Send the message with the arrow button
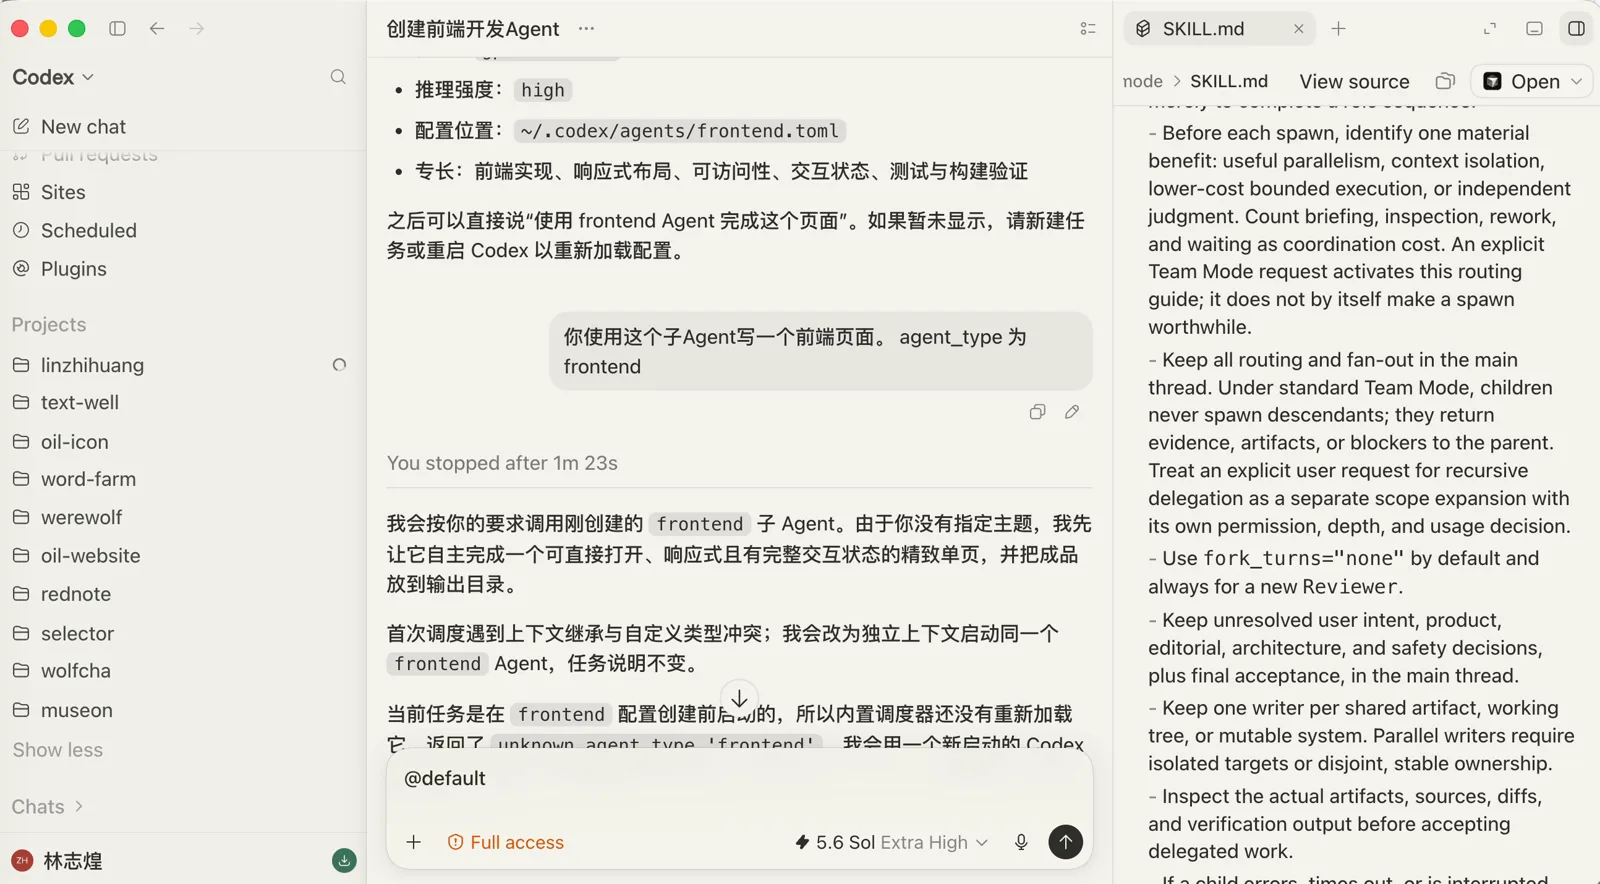This screenshot has width=1600, height=884. [x=1066, y=842]
